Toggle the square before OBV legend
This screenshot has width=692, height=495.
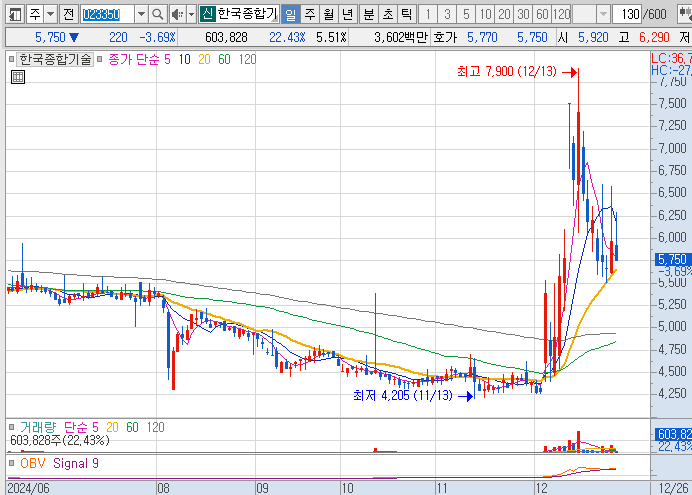pyautogui.click(x=11, y=463)
